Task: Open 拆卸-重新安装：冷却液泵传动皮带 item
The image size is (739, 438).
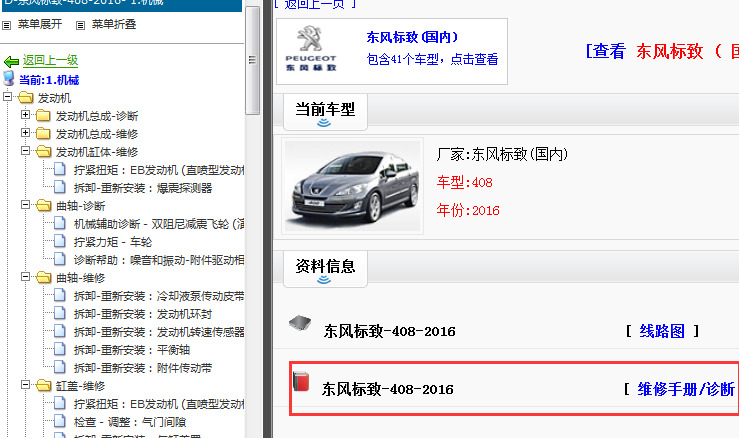Action: [x=159, y=296]
